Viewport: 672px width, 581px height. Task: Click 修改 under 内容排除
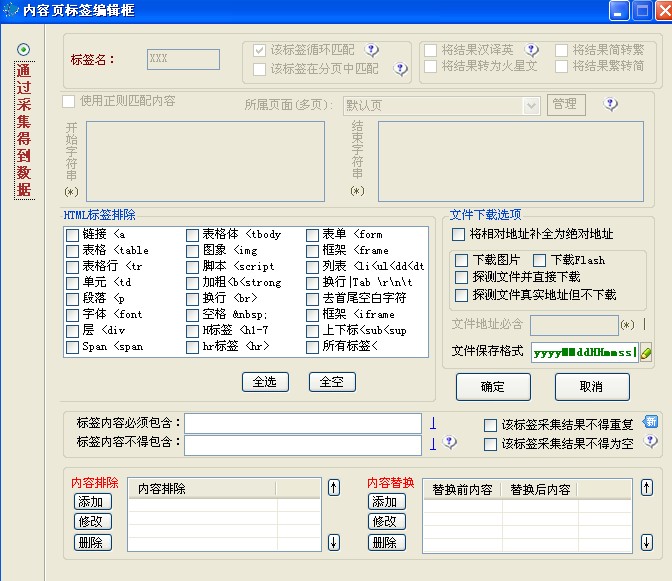pos(93,521)
